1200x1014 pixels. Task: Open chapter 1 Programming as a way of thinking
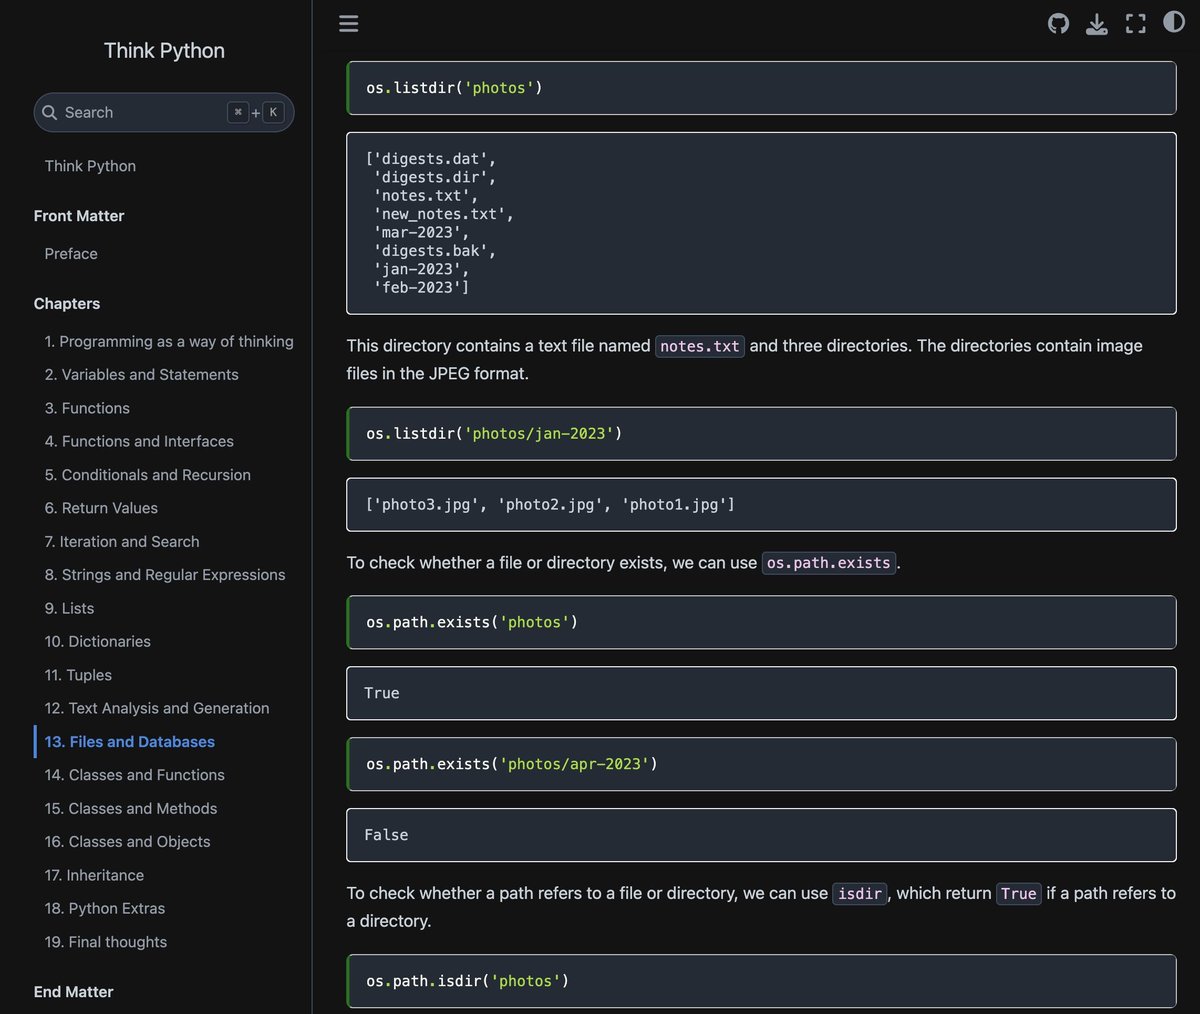click(x=169, y=341)
